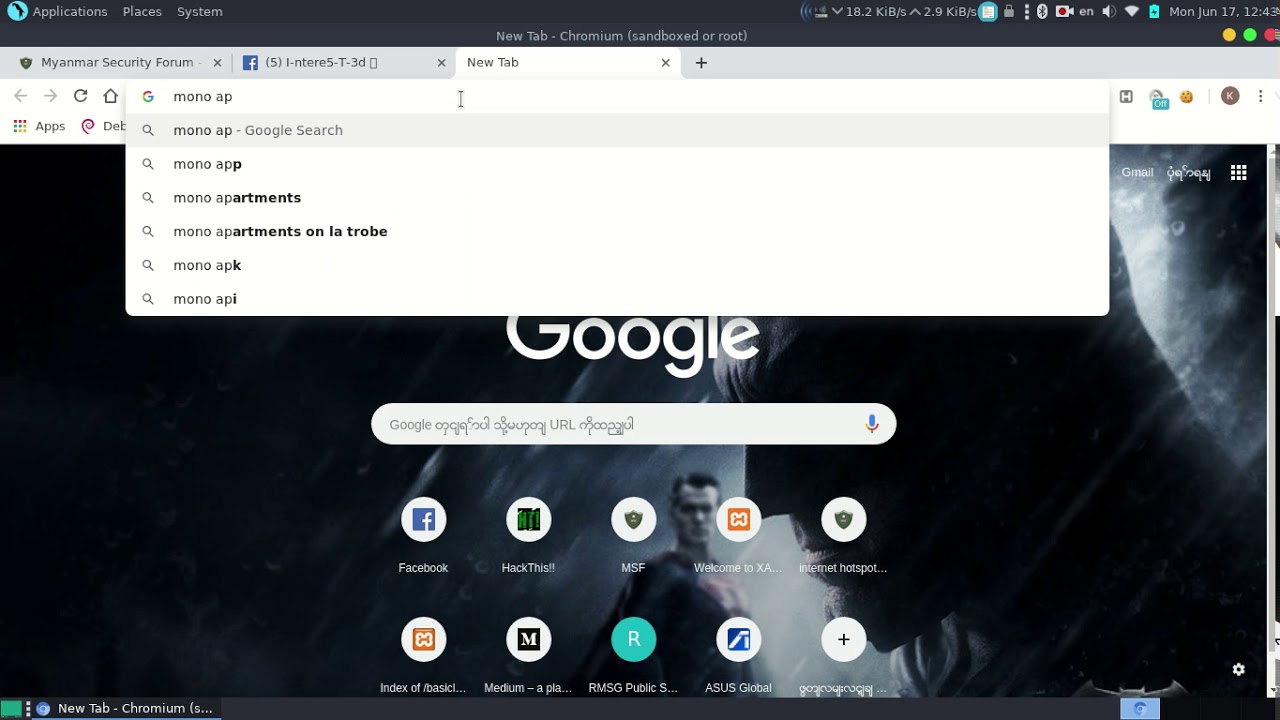
Task: Open the Apps bookmarks shortcut
Action: point(39,126)
